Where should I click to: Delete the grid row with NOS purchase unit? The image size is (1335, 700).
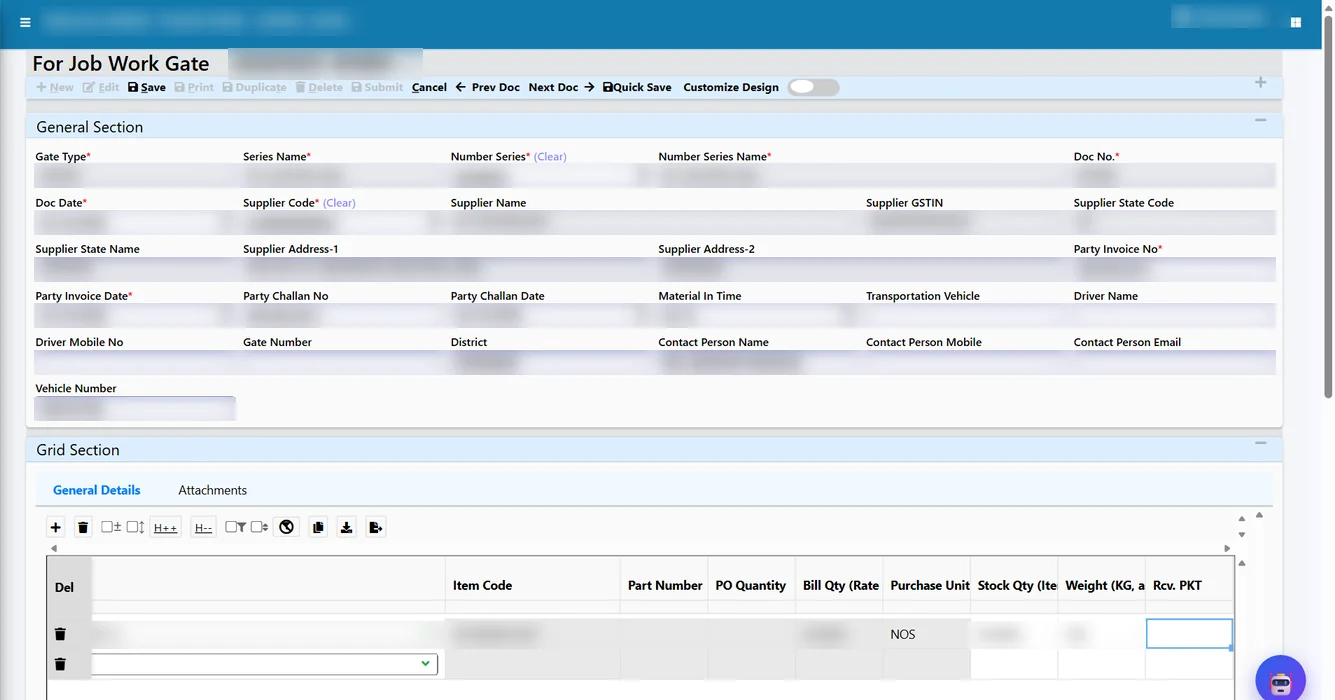pos(60,634)
